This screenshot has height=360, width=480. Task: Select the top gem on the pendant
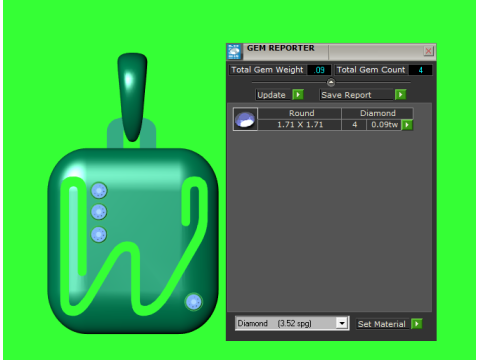(x=99, y=191)
